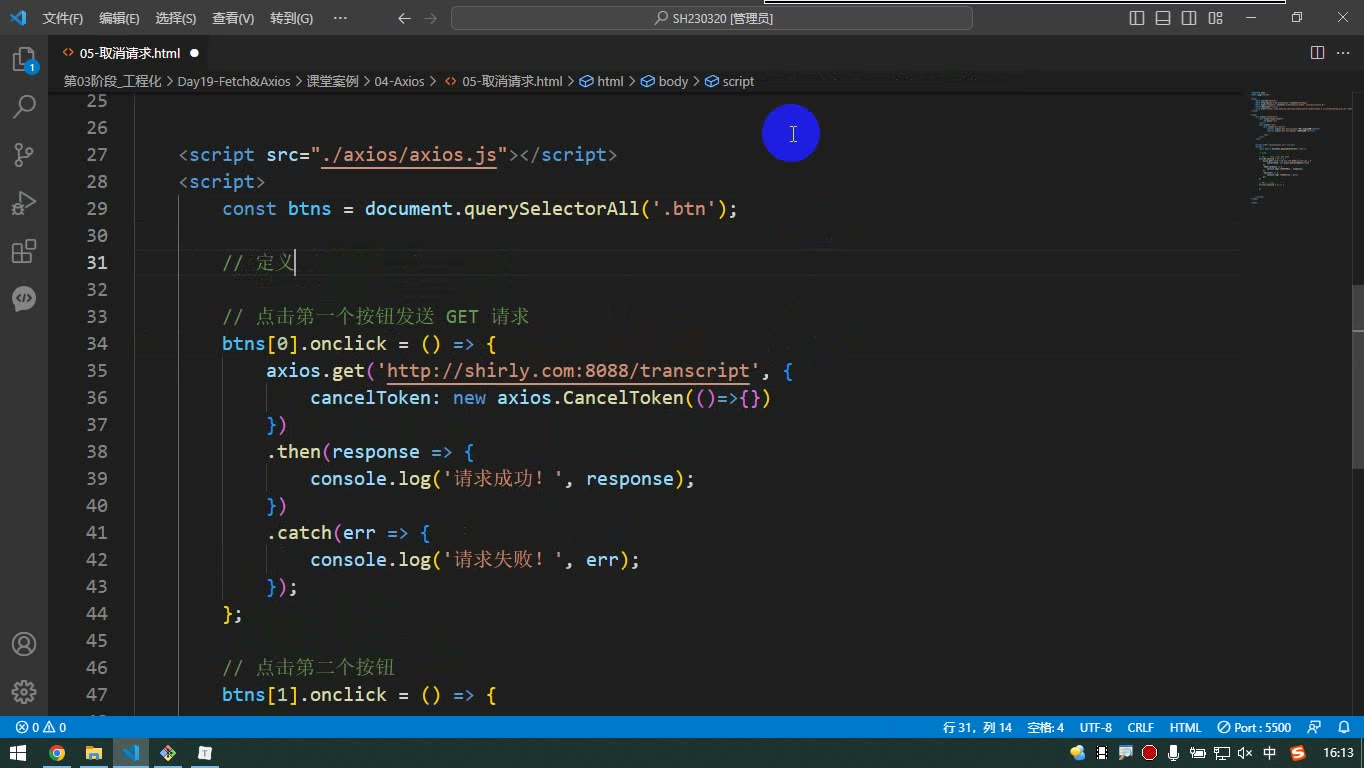Open the 编辑(E) menu

click(x=120, y=18)
